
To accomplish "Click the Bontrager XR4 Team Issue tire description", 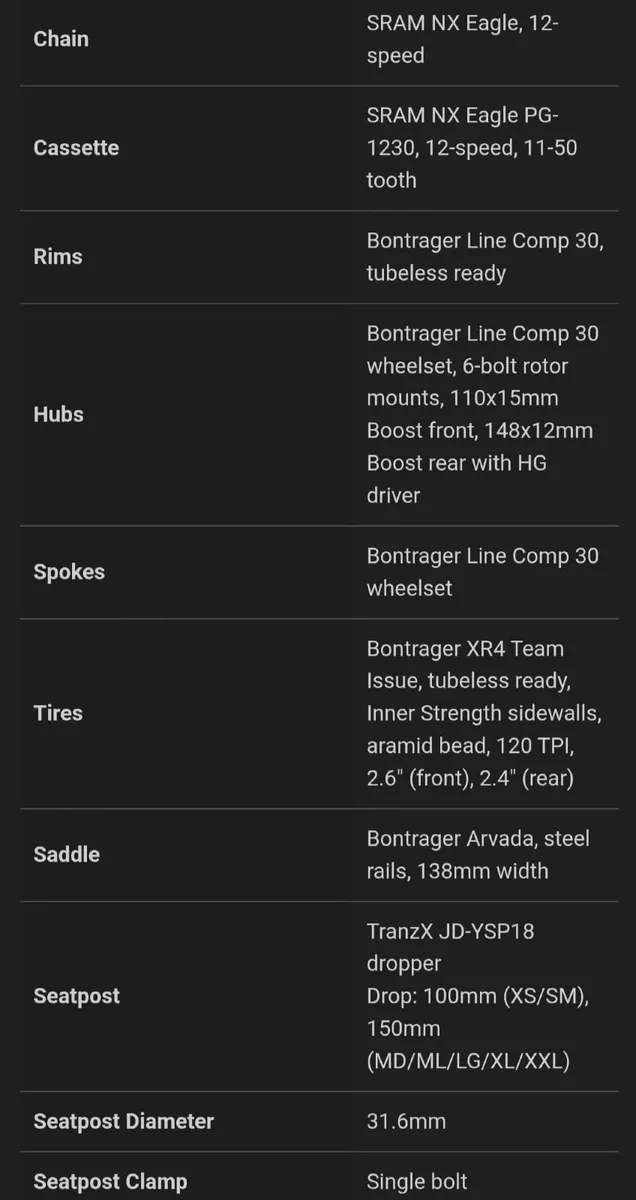I will click(484, 713).
